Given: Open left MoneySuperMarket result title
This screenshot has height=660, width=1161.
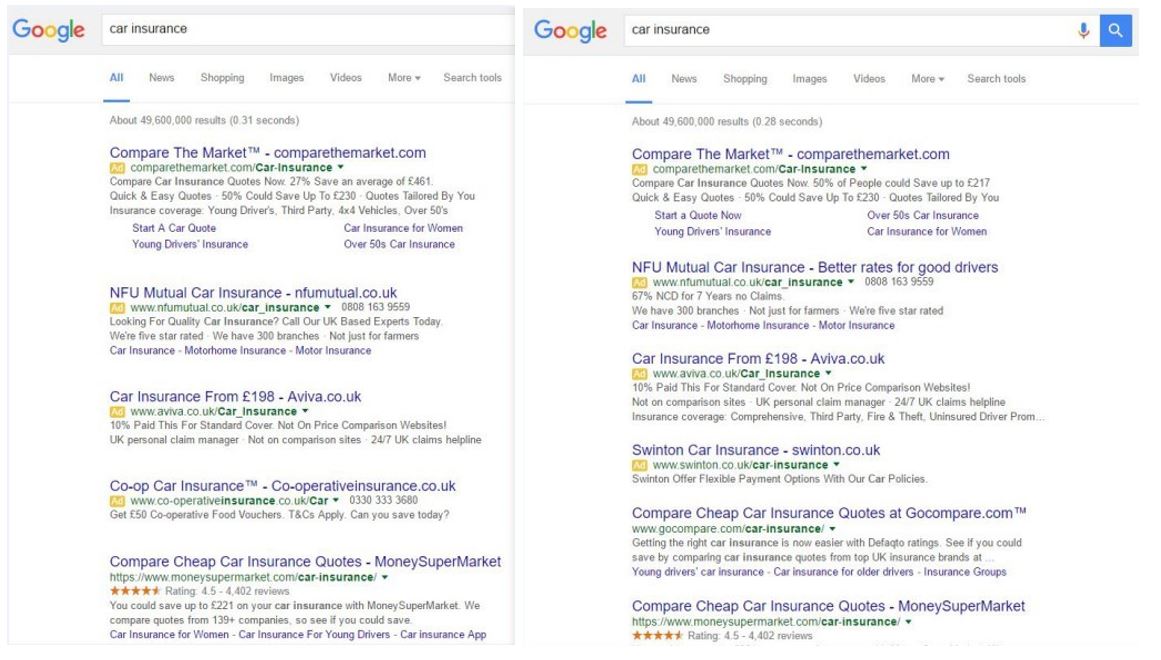Looking at the screenshot, I should (305, 561).
